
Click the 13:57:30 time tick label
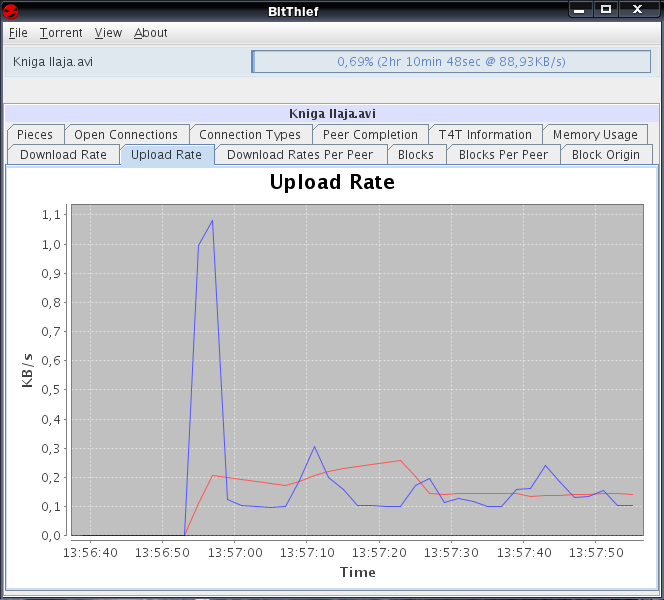coord(451,553)
